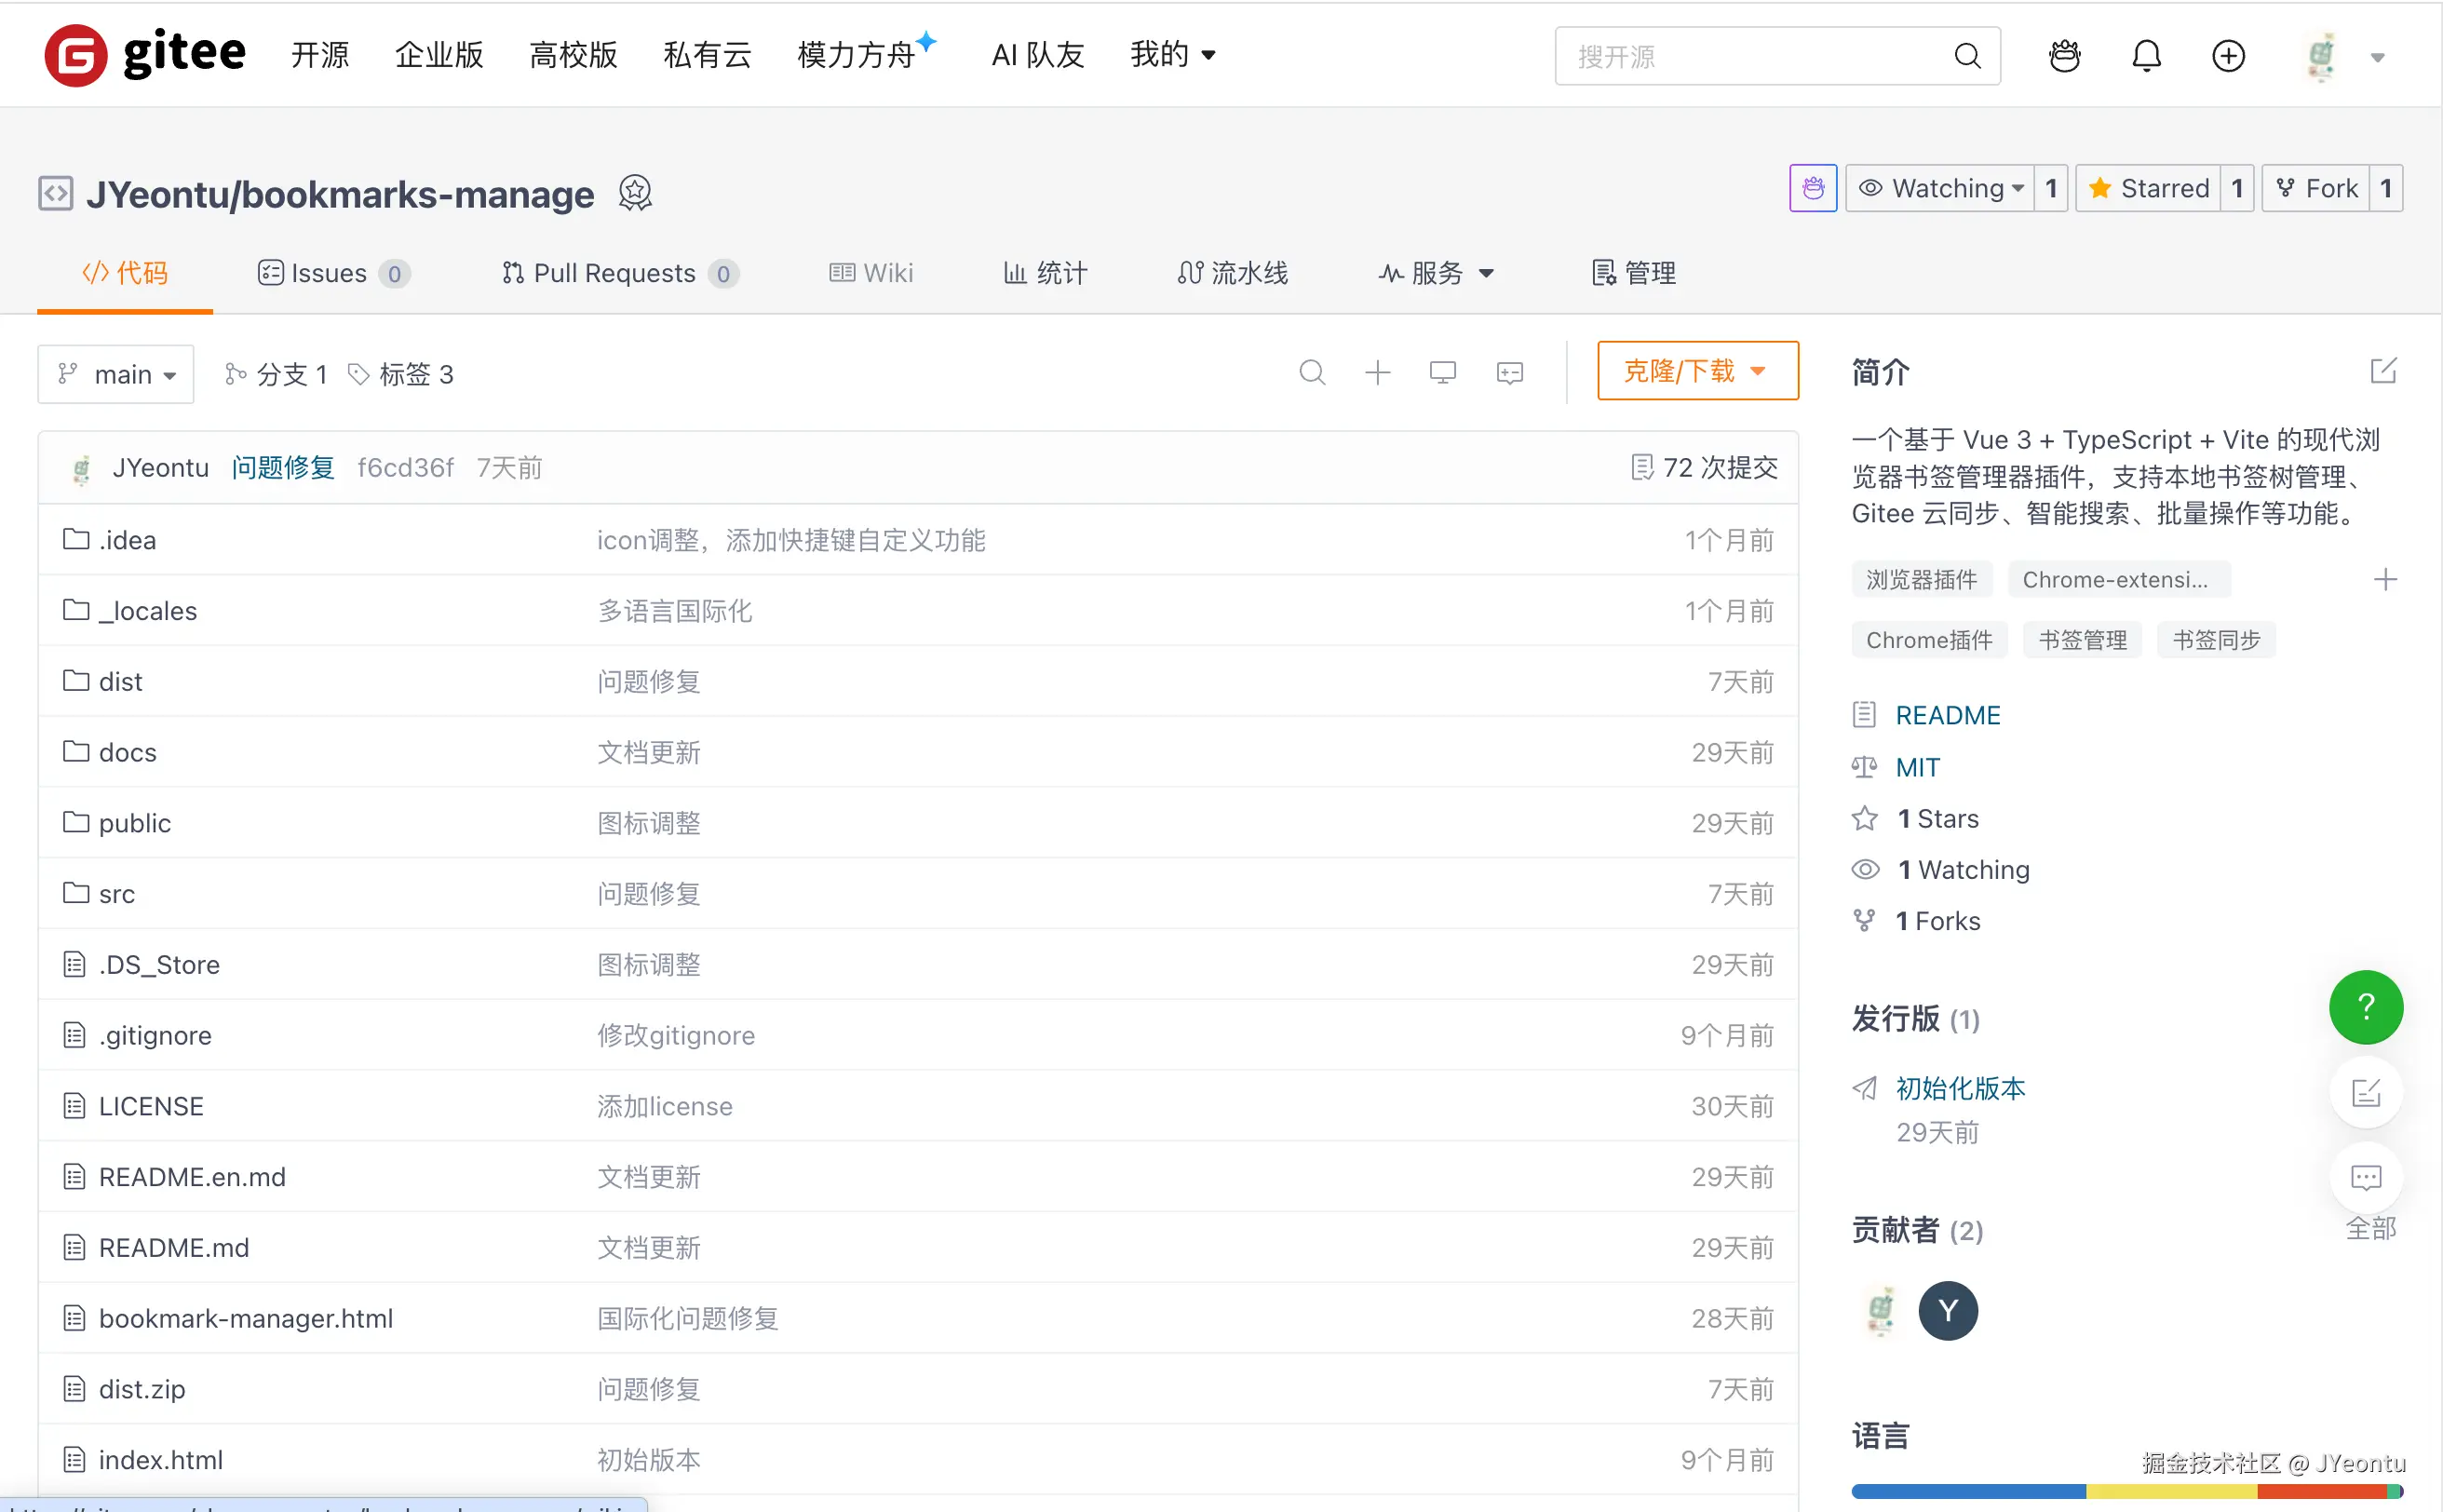The width and height of the screenshot is (2443, 1512).
Task: Expand the main branch selector
Action: [116, 375]
